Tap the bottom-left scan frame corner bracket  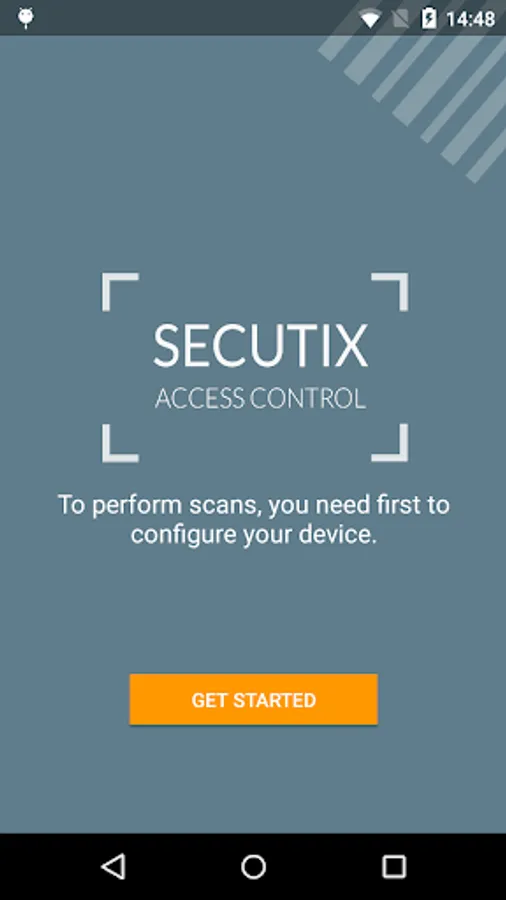120,443
